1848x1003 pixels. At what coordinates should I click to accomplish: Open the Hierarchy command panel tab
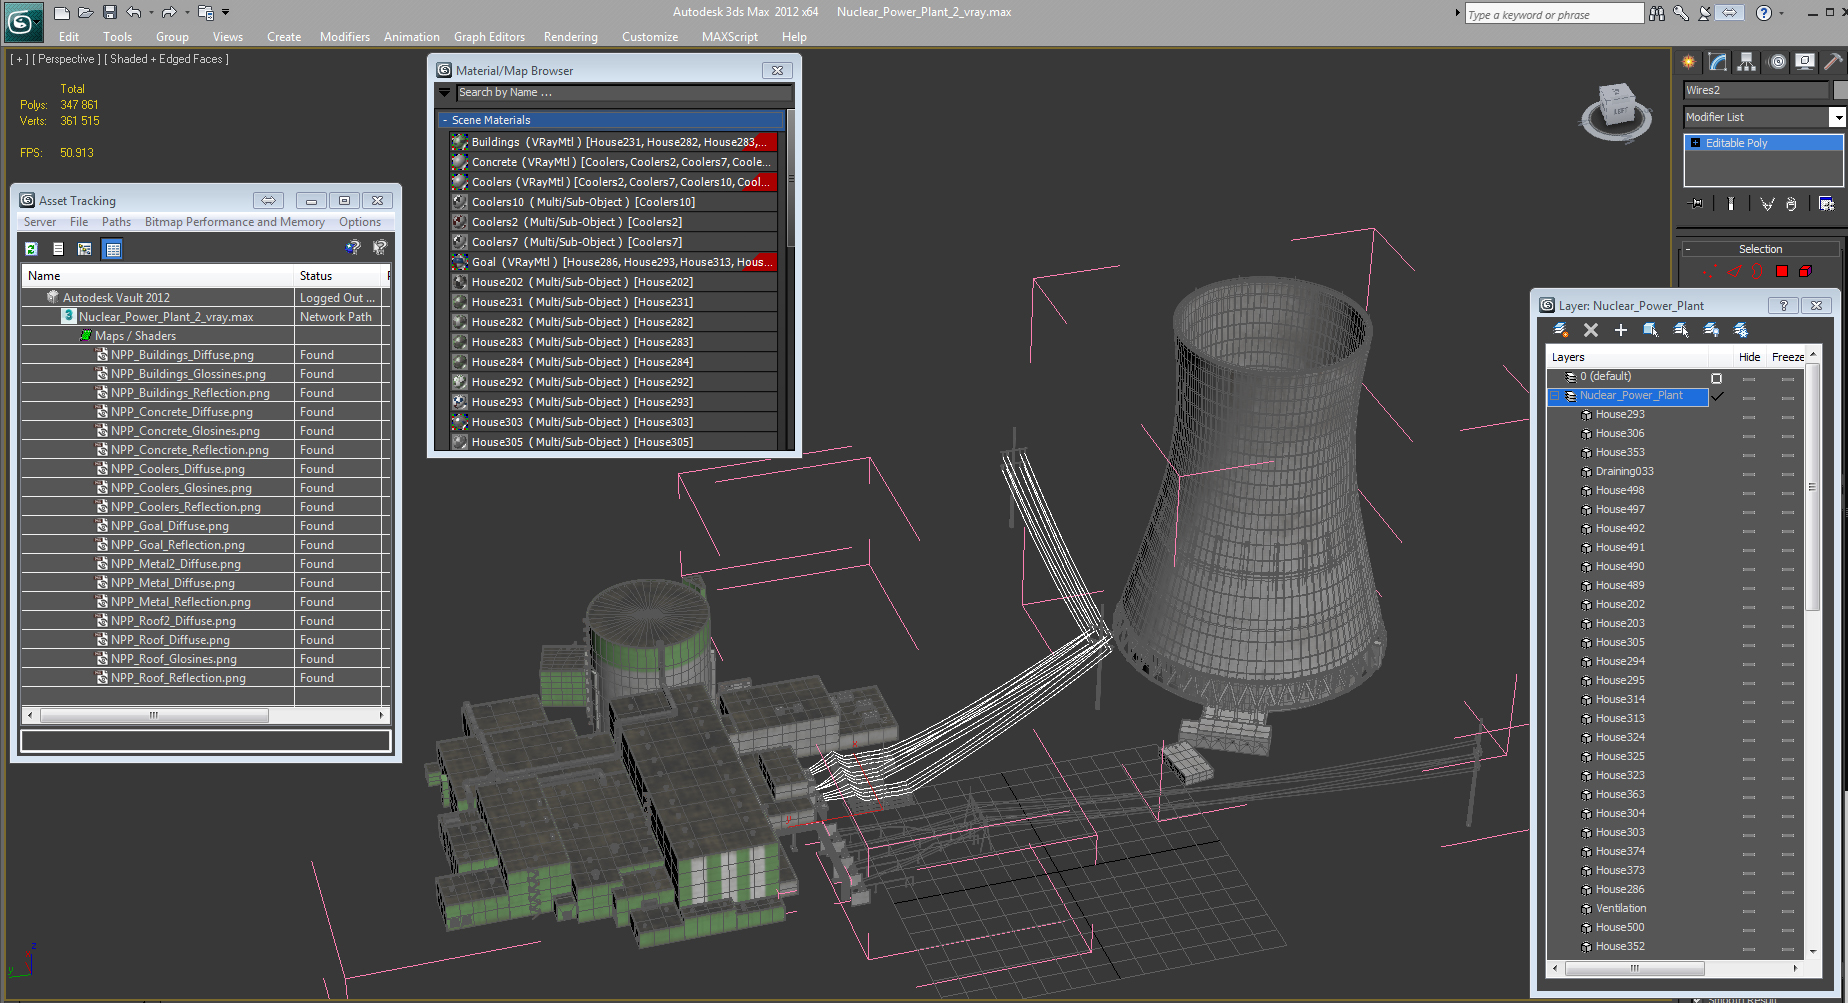click(x=1746, y=62)
